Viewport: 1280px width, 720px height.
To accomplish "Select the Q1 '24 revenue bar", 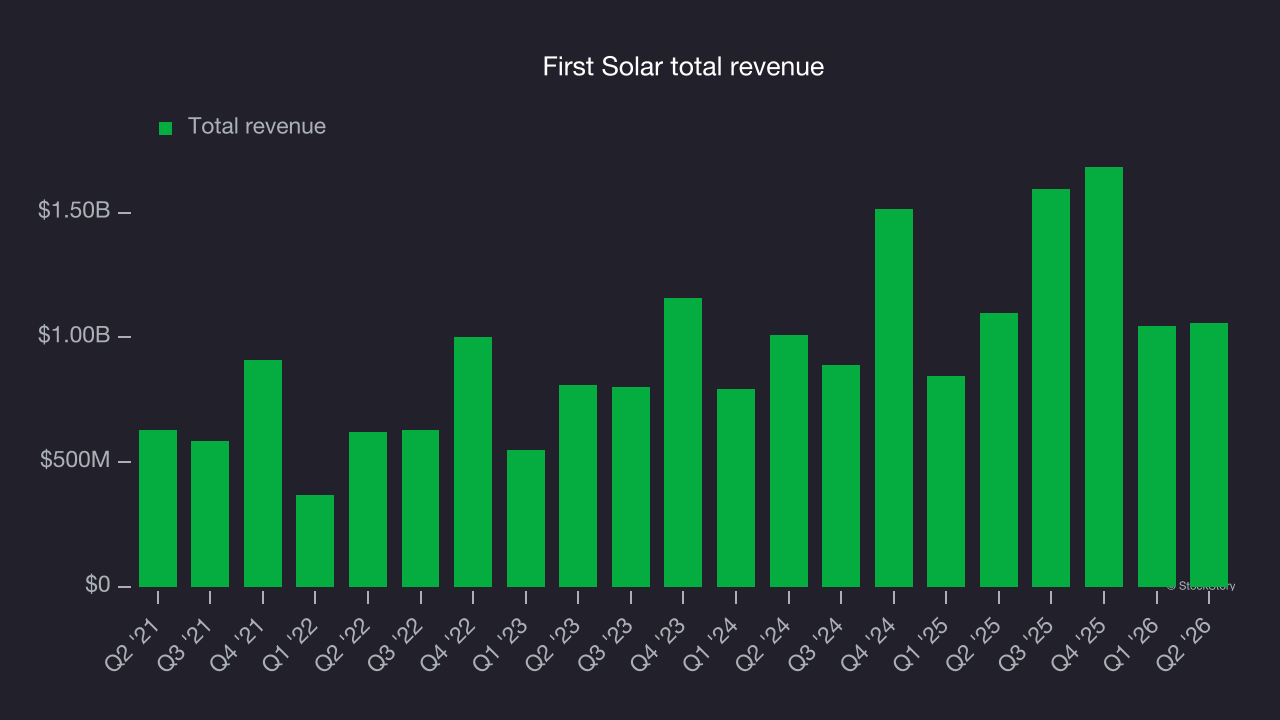I will click(x=736, y=488).
